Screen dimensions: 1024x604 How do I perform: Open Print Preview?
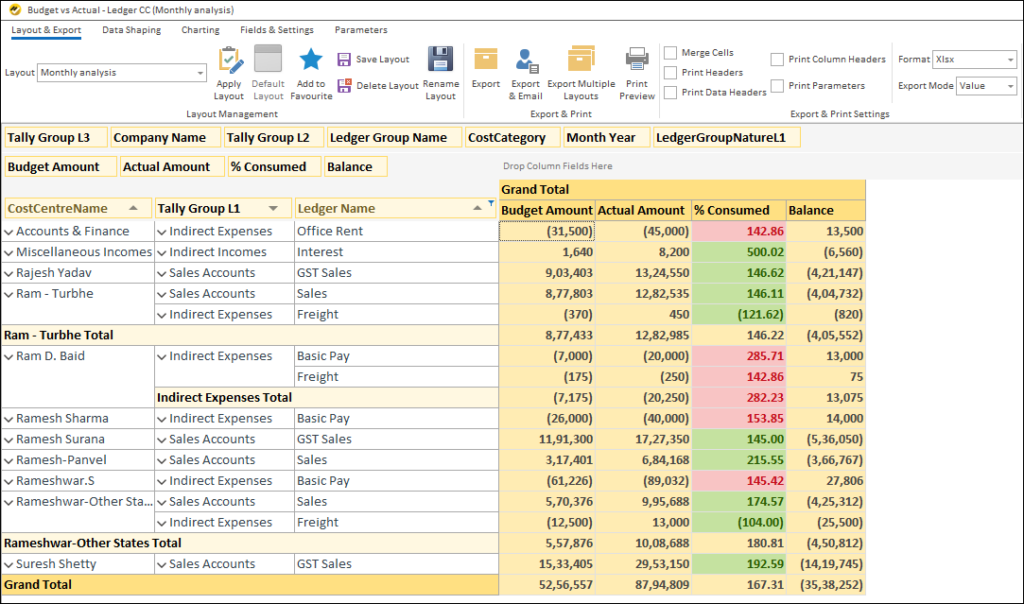637,60
